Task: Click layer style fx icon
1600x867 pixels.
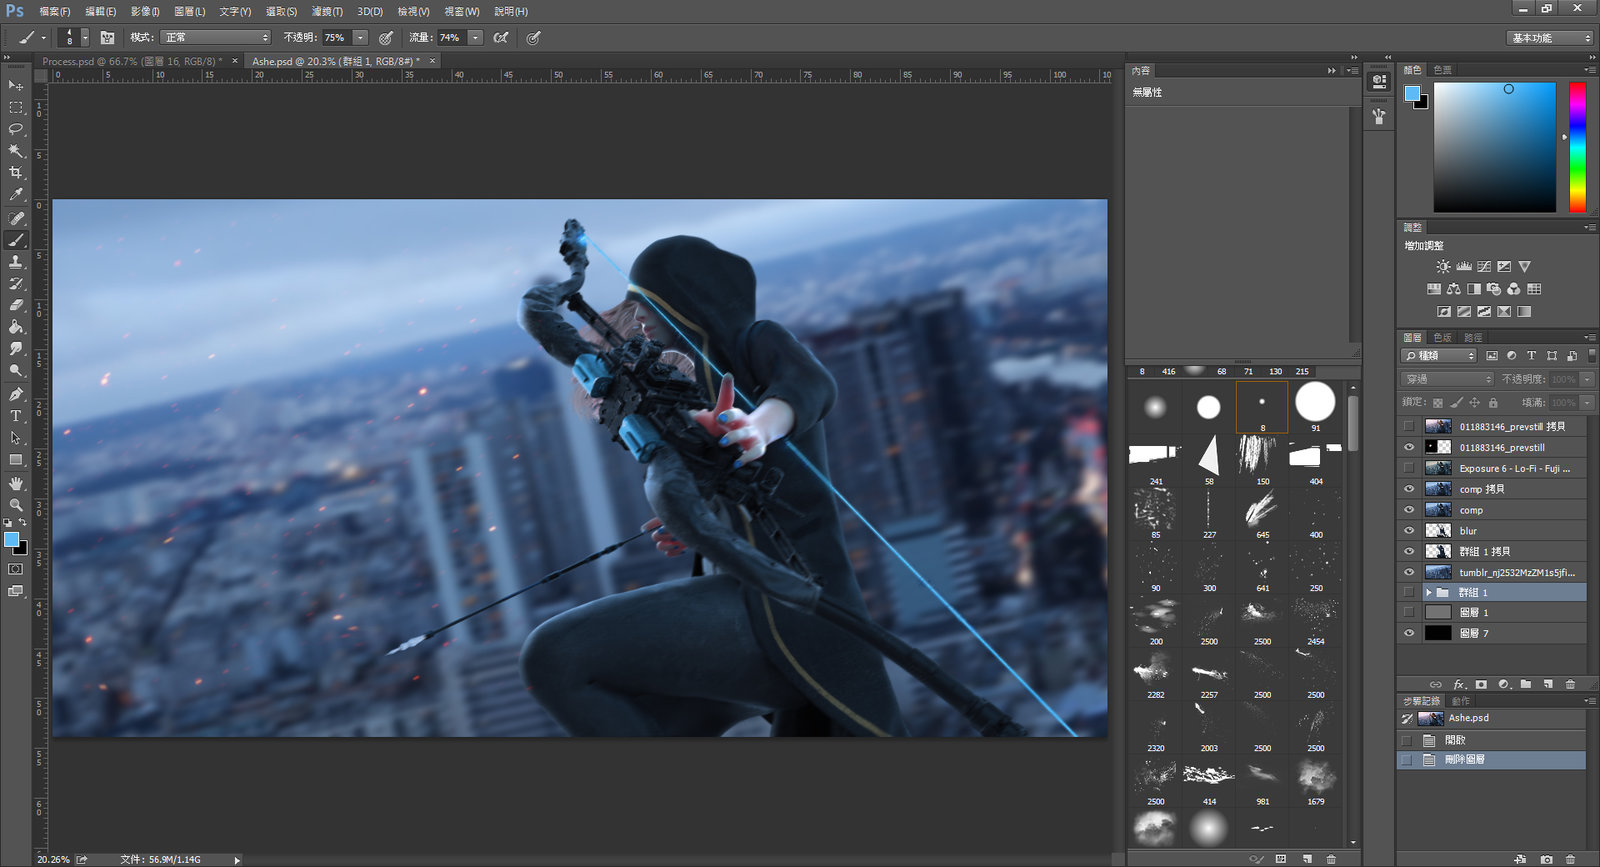Action: (x=1459, y=684)
